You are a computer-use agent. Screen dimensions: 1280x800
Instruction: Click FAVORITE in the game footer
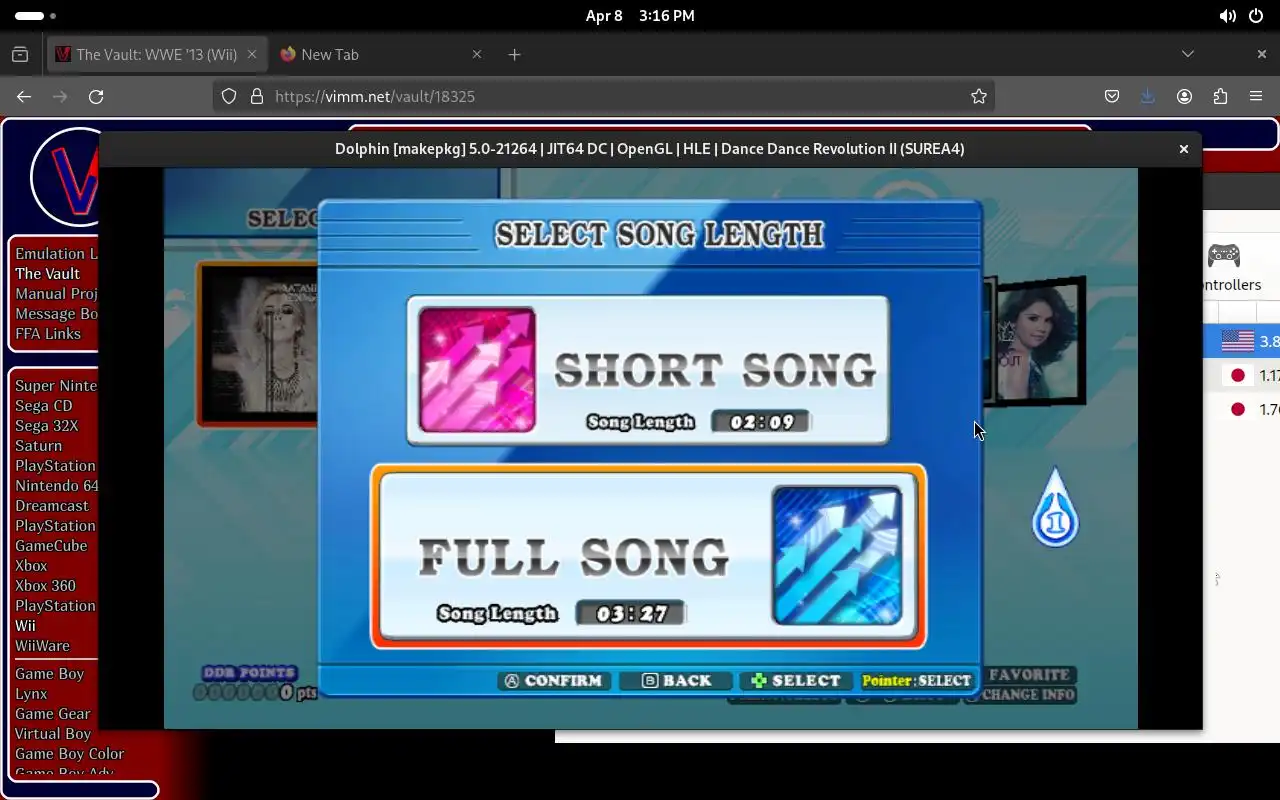(x=1029, y=675)
